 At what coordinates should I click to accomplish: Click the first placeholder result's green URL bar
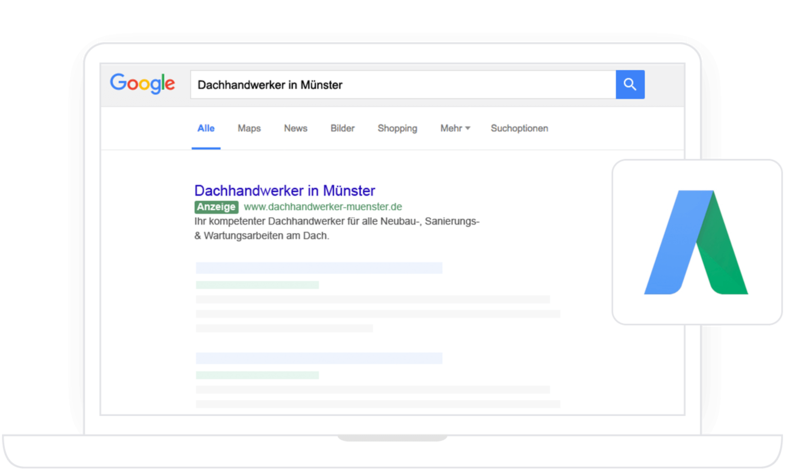(x=257, y=285)
